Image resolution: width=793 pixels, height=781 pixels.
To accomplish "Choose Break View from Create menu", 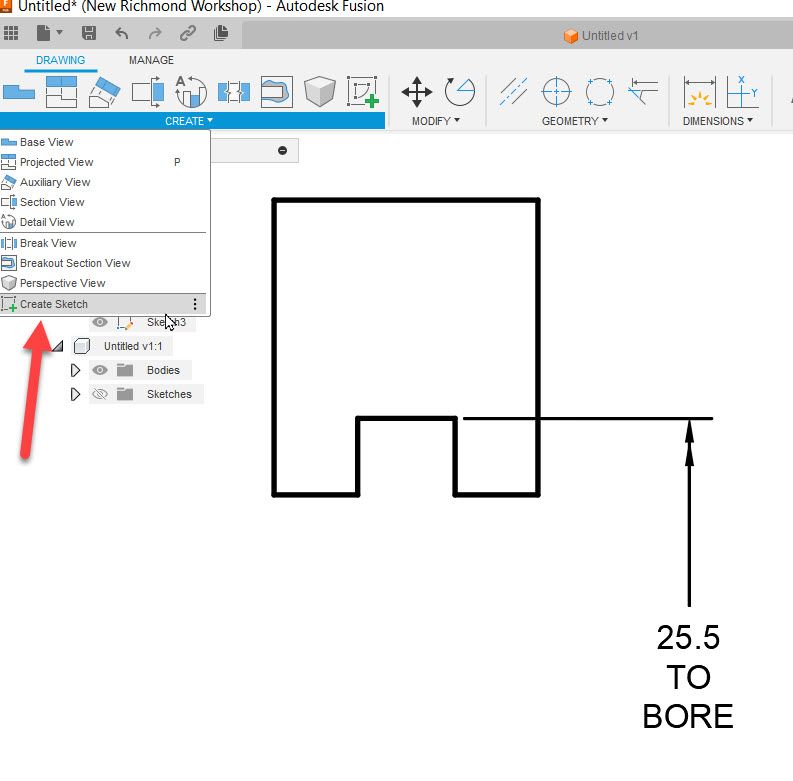I will click(x=104, y=243).
